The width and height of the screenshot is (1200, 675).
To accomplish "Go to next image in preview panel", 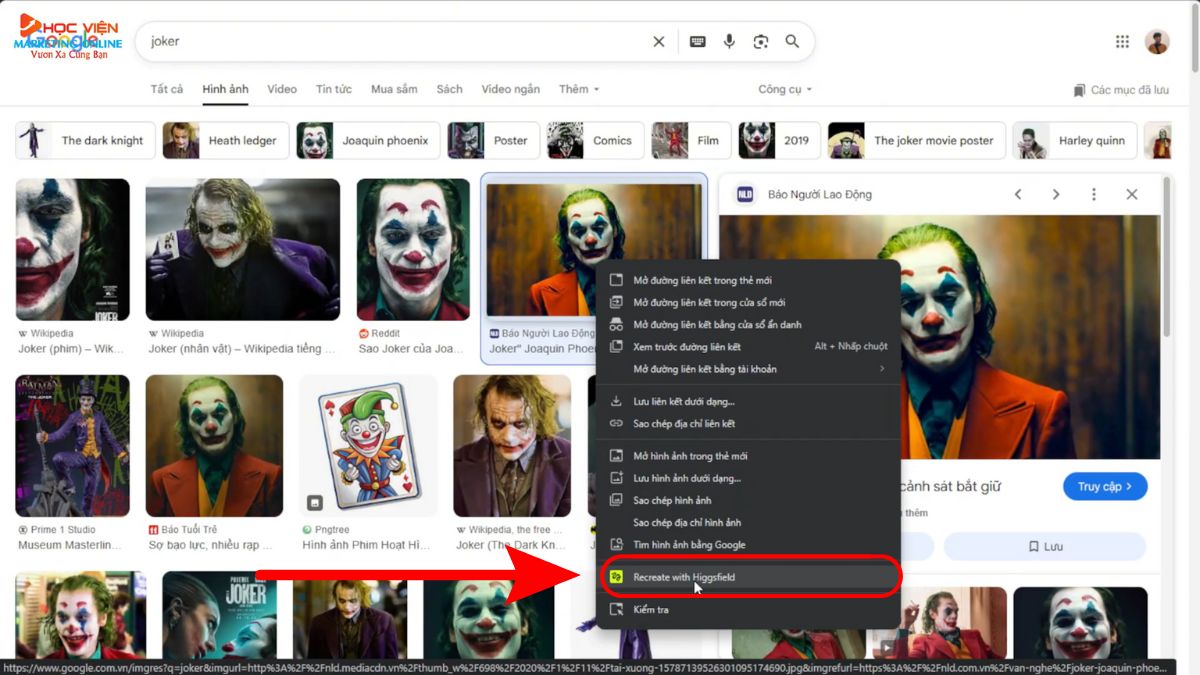I will tap(1055, 195).
